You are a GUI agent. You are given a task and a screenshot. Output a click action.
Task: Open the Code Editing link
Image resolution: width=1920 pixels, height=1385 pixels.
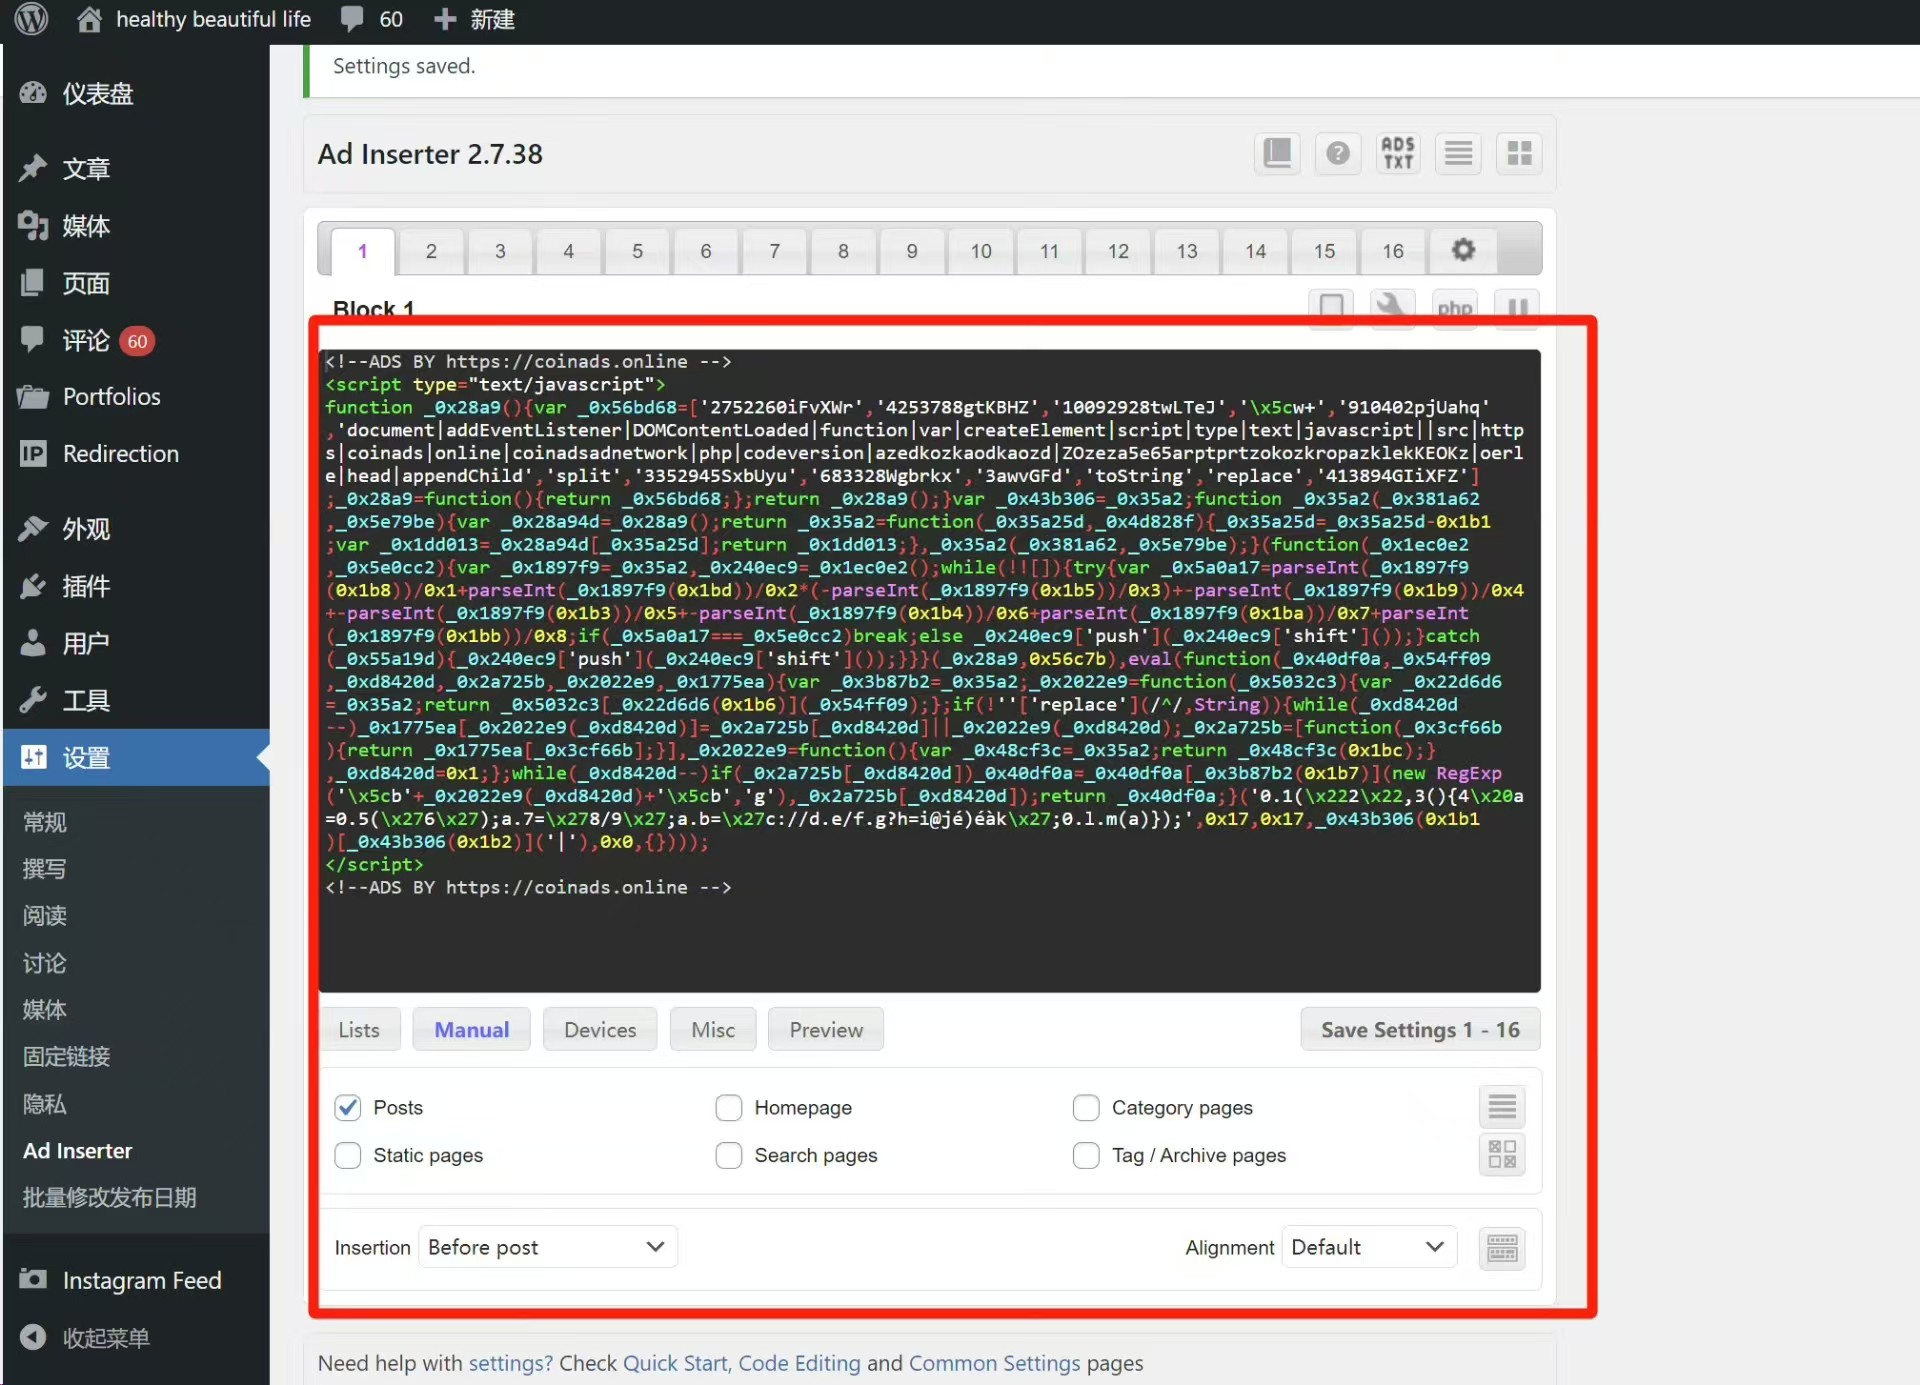(x=799, y=1363)
